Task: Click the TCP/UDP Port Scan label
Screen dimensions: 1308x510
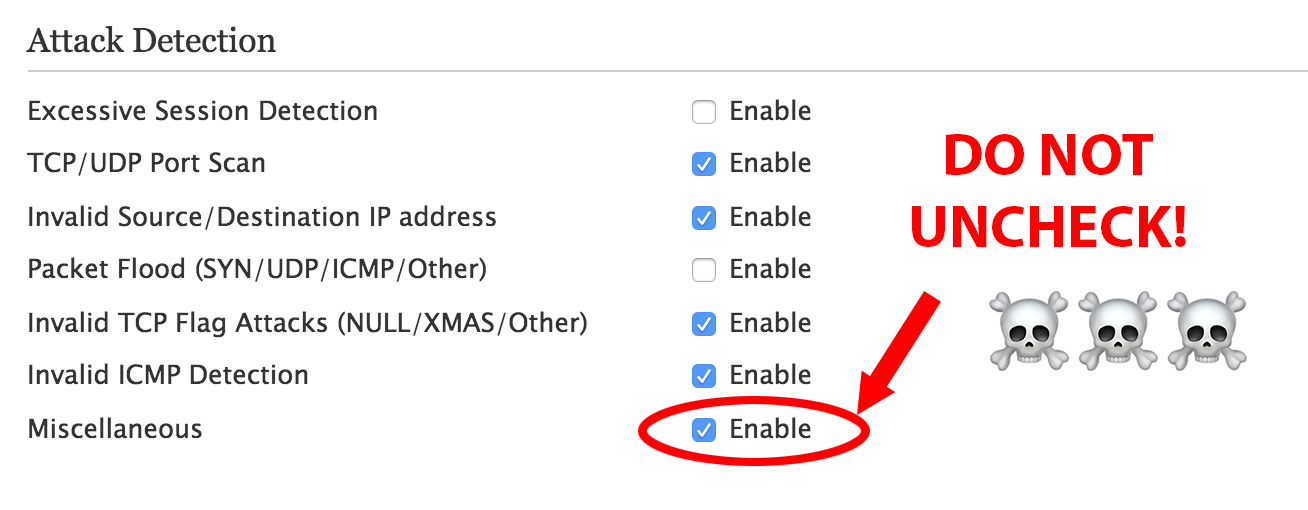Action: (x=147, y=164)
